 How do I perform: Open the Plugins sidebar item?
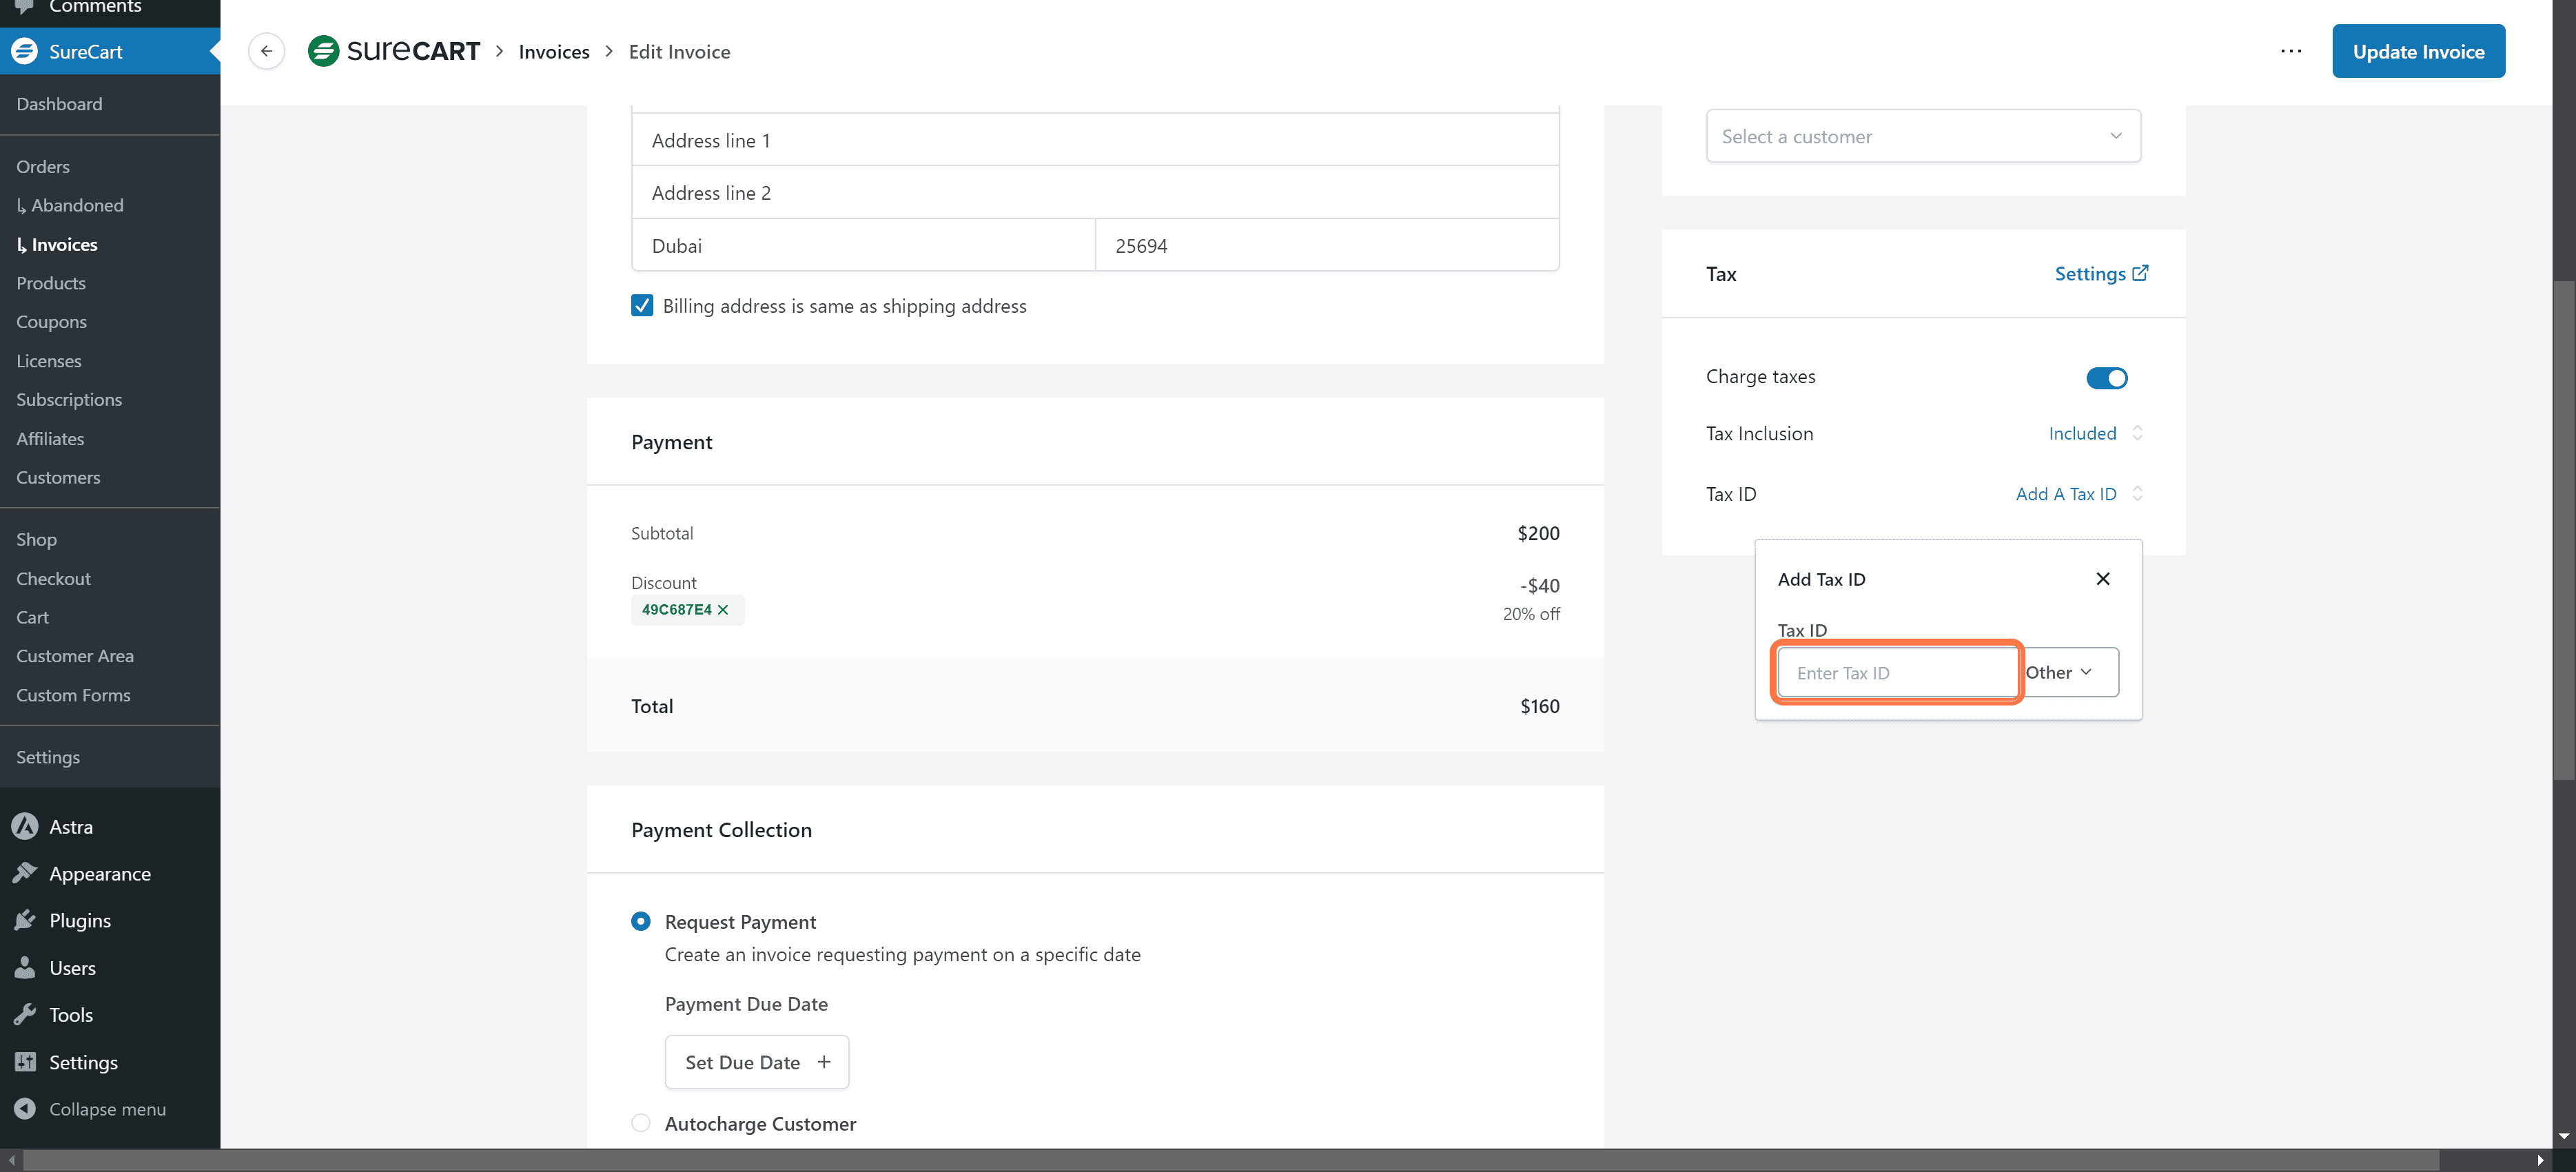(80, 920)
